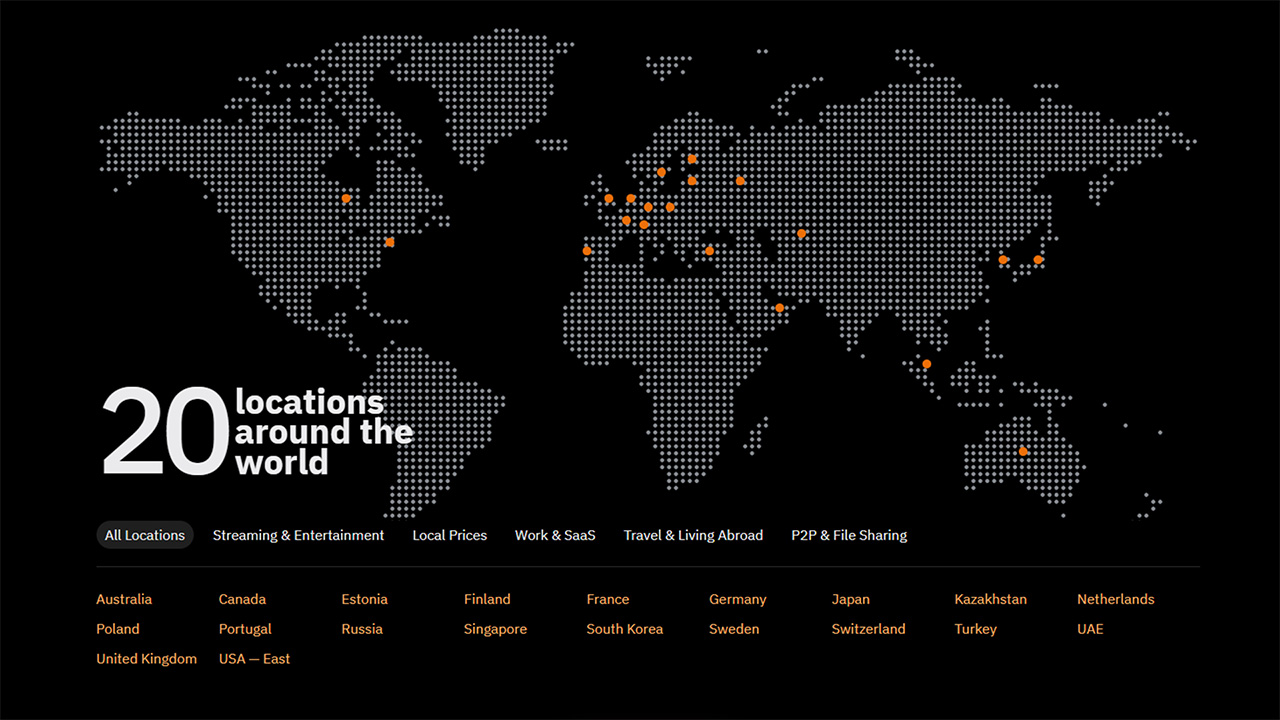Open the Australia location link
1280x720 pixels.
[x=124, y=599]
